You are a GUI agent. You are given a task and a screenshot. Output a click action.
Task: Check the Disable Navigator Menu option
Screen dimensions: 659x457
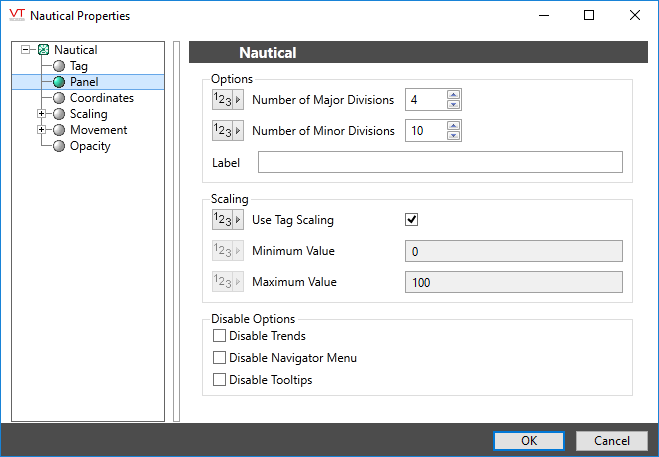click(x=220, y=358)
